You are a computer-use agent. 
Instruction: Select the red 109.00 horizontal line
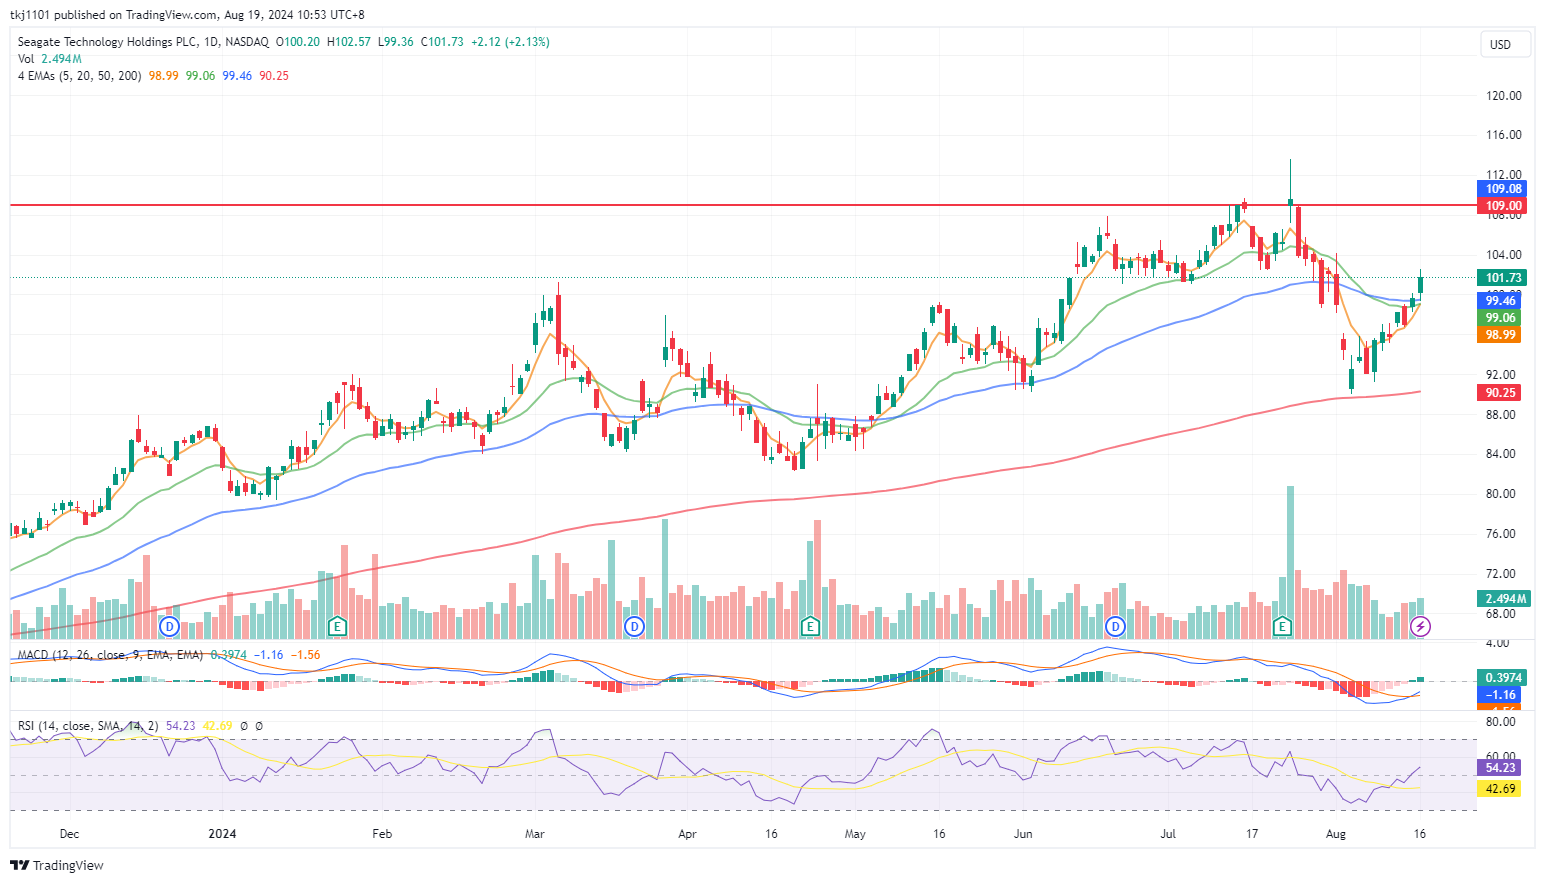(x=743, y=205)
